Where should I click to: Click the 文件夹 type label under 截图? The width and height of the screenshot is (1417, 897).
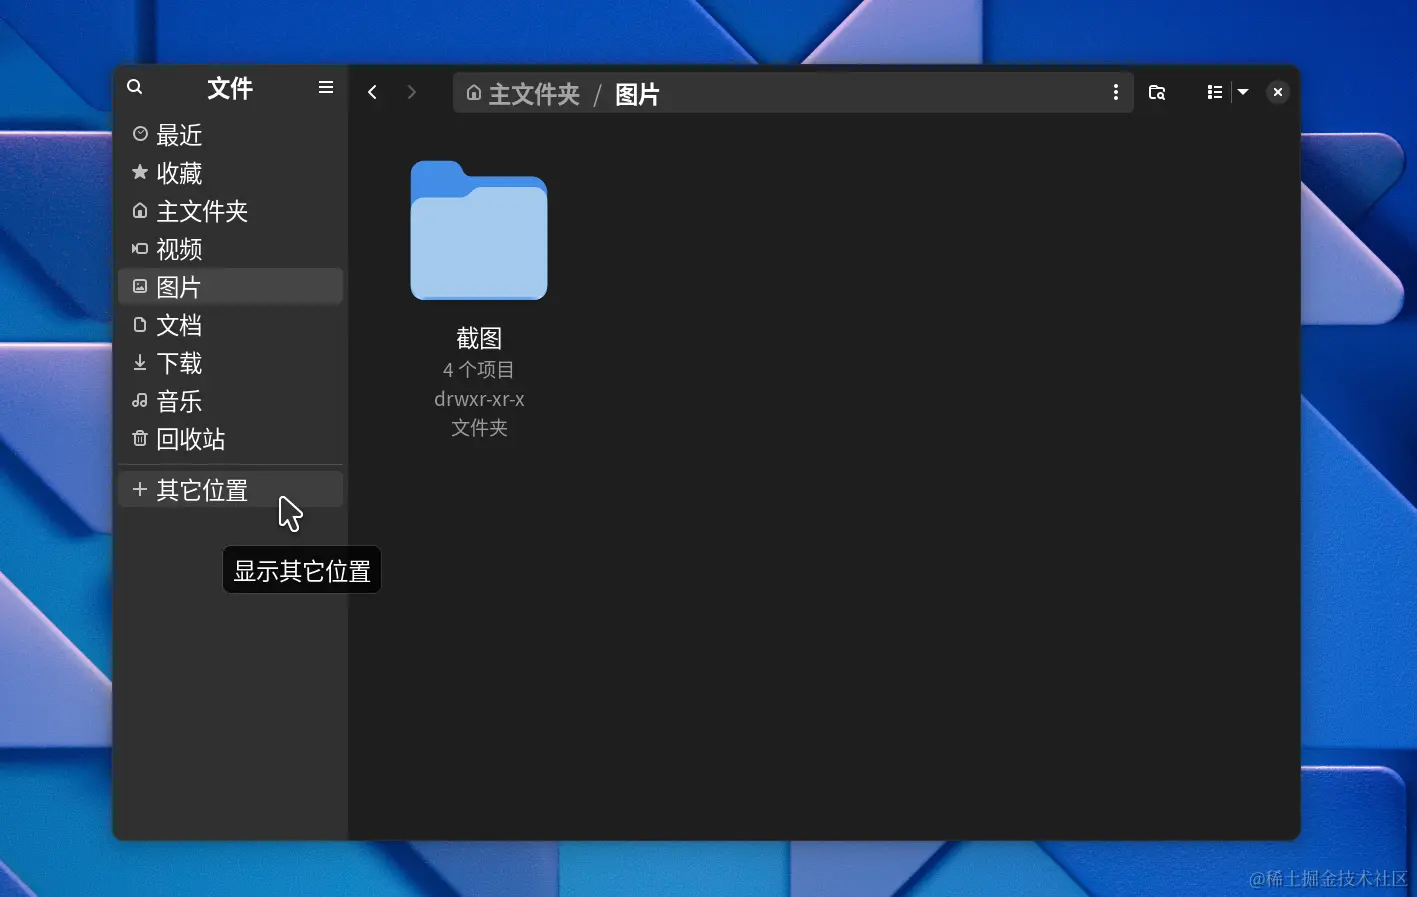[479, 428]
